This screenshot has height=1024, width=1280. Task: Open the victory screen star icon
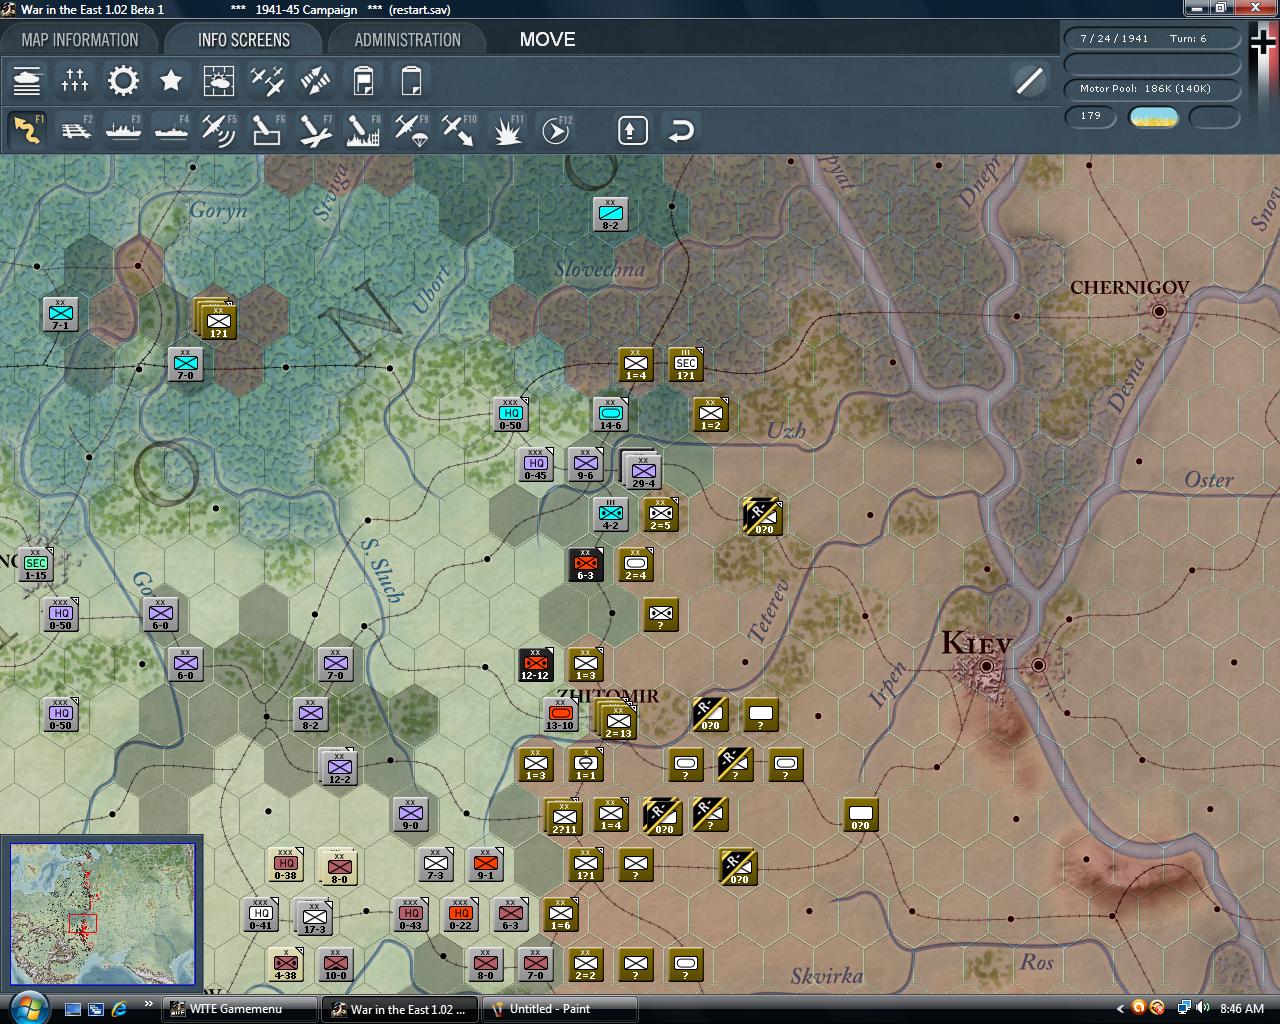[171, 81]
